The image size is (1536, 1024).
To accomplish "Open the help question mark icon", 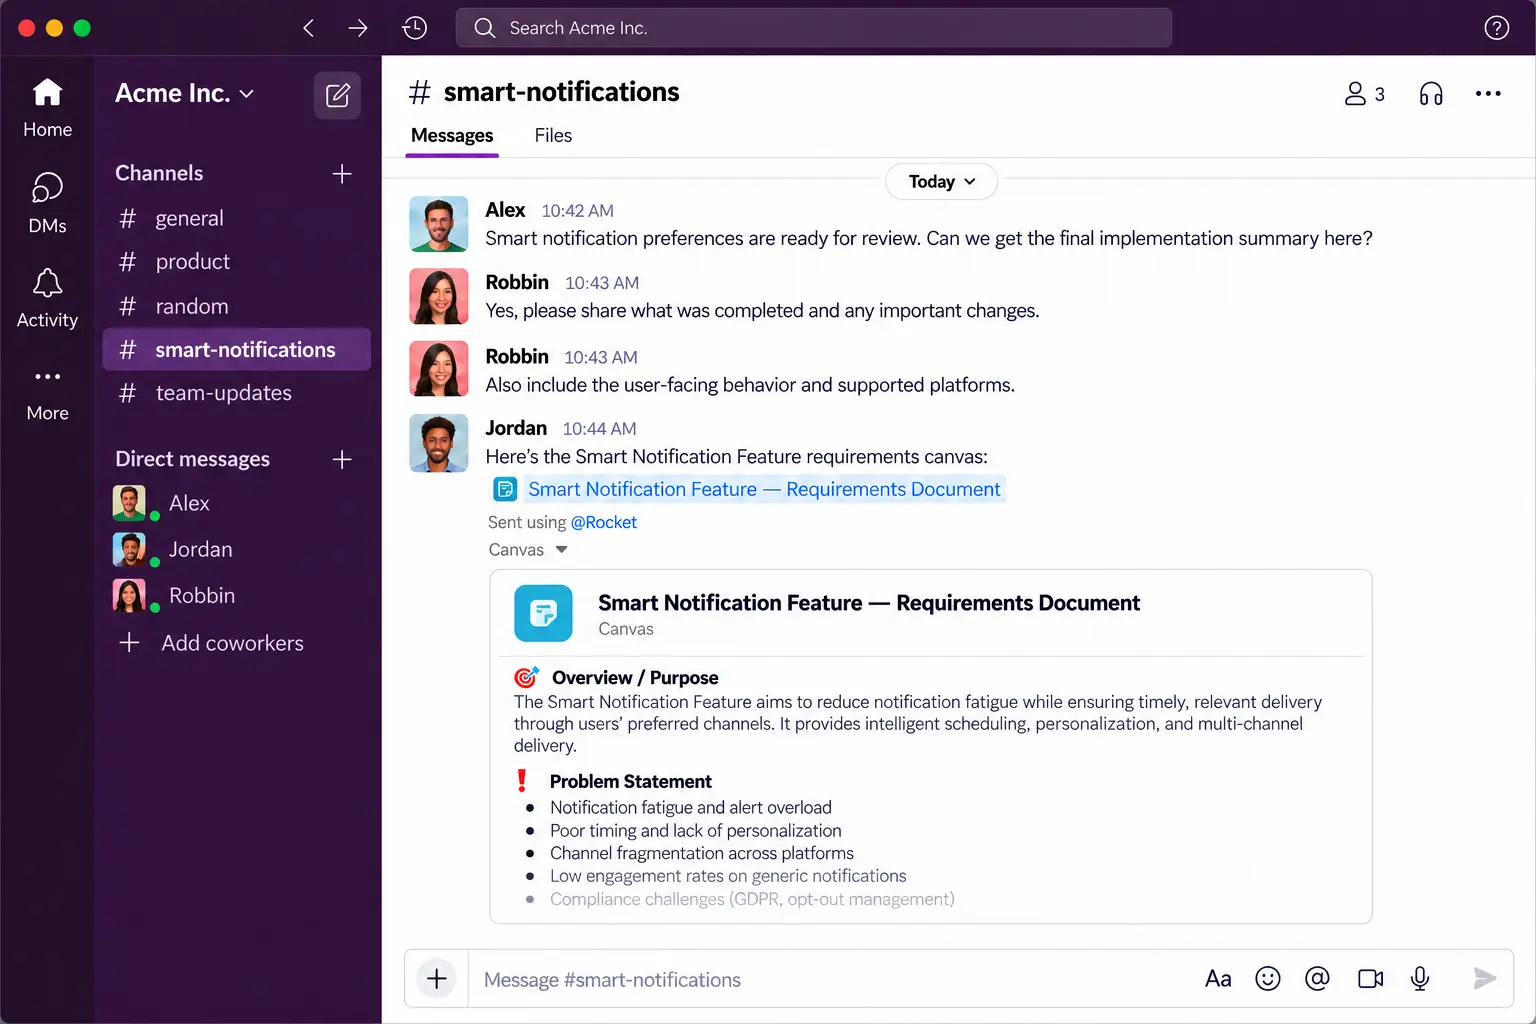I will point(1496,28).
